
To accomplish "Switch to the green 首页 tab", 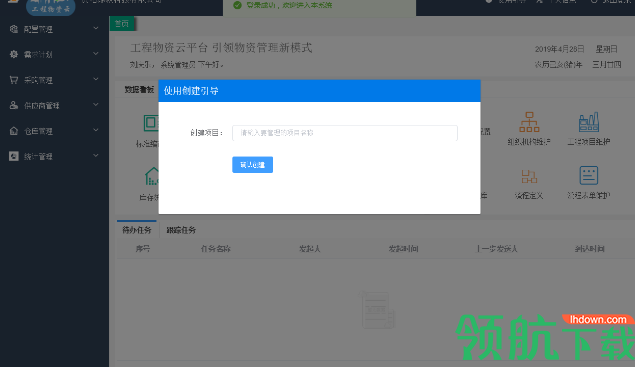I will (122, 24).
